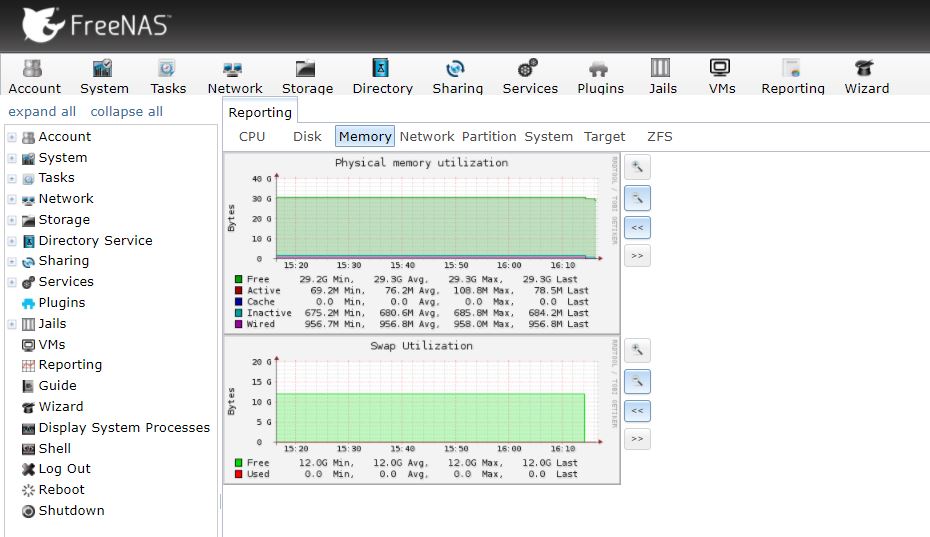Expand the Account tree node
This screenshot has width=930, height=537.
click(12, 137)
